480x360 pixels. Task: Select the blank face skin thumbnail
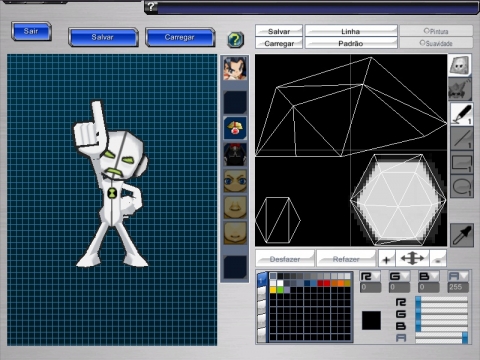tap(235, 233)
